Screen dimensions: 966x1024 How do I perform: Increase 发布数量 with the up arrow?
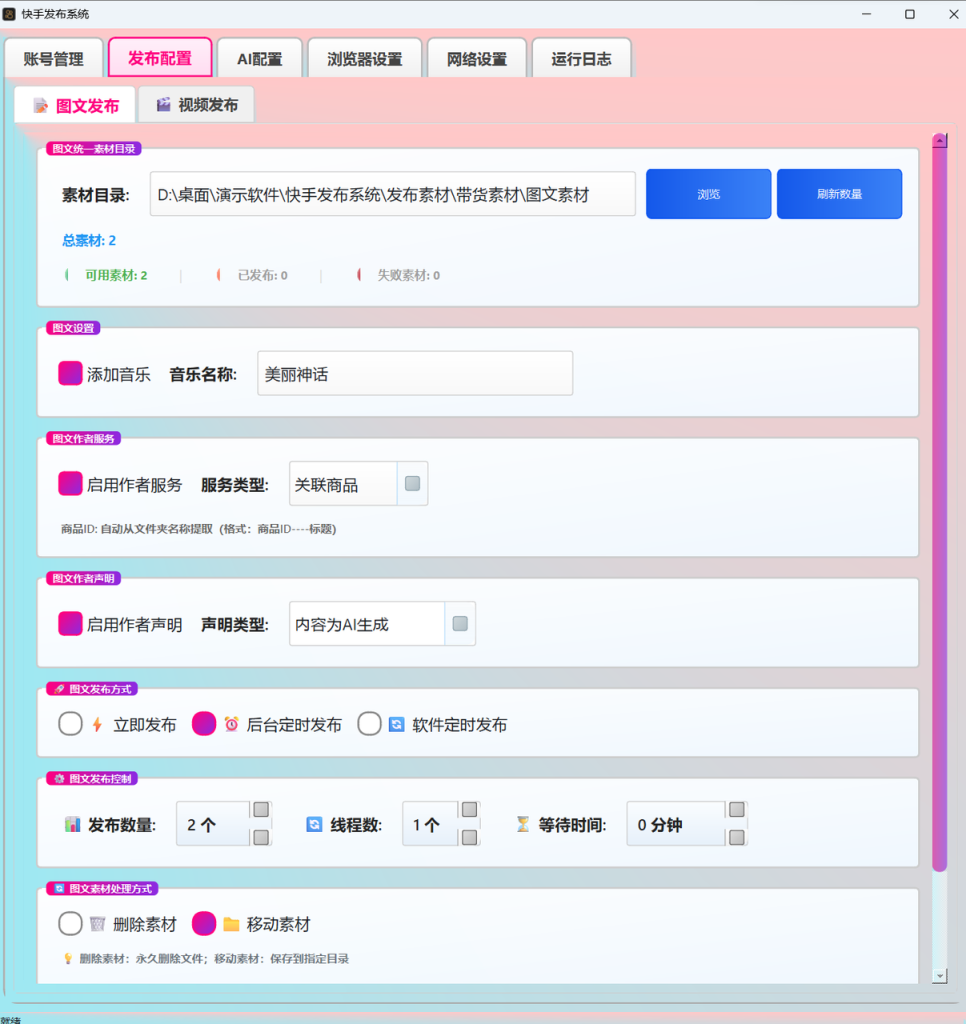(261, 810)
